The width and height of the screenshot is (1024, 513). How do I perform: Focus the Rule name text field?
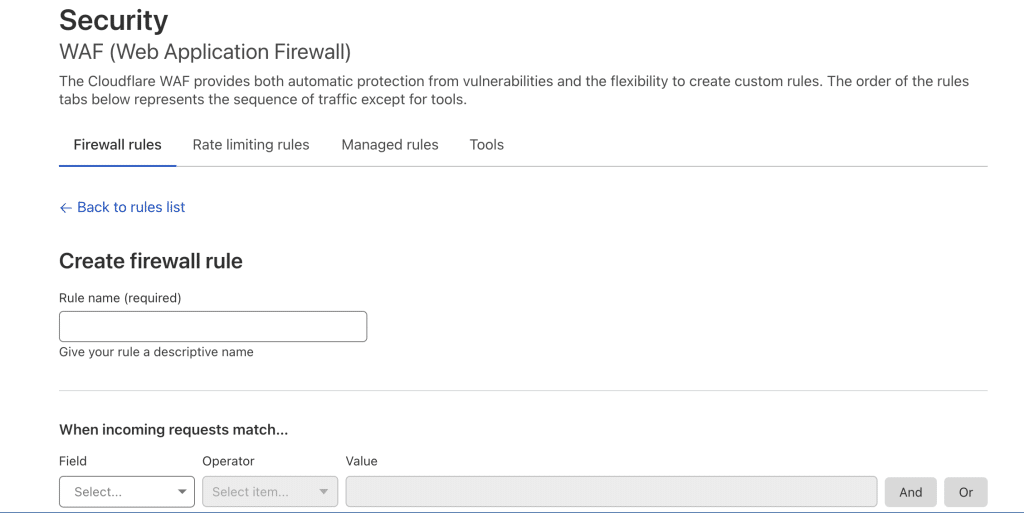click(x=213, y=327)
